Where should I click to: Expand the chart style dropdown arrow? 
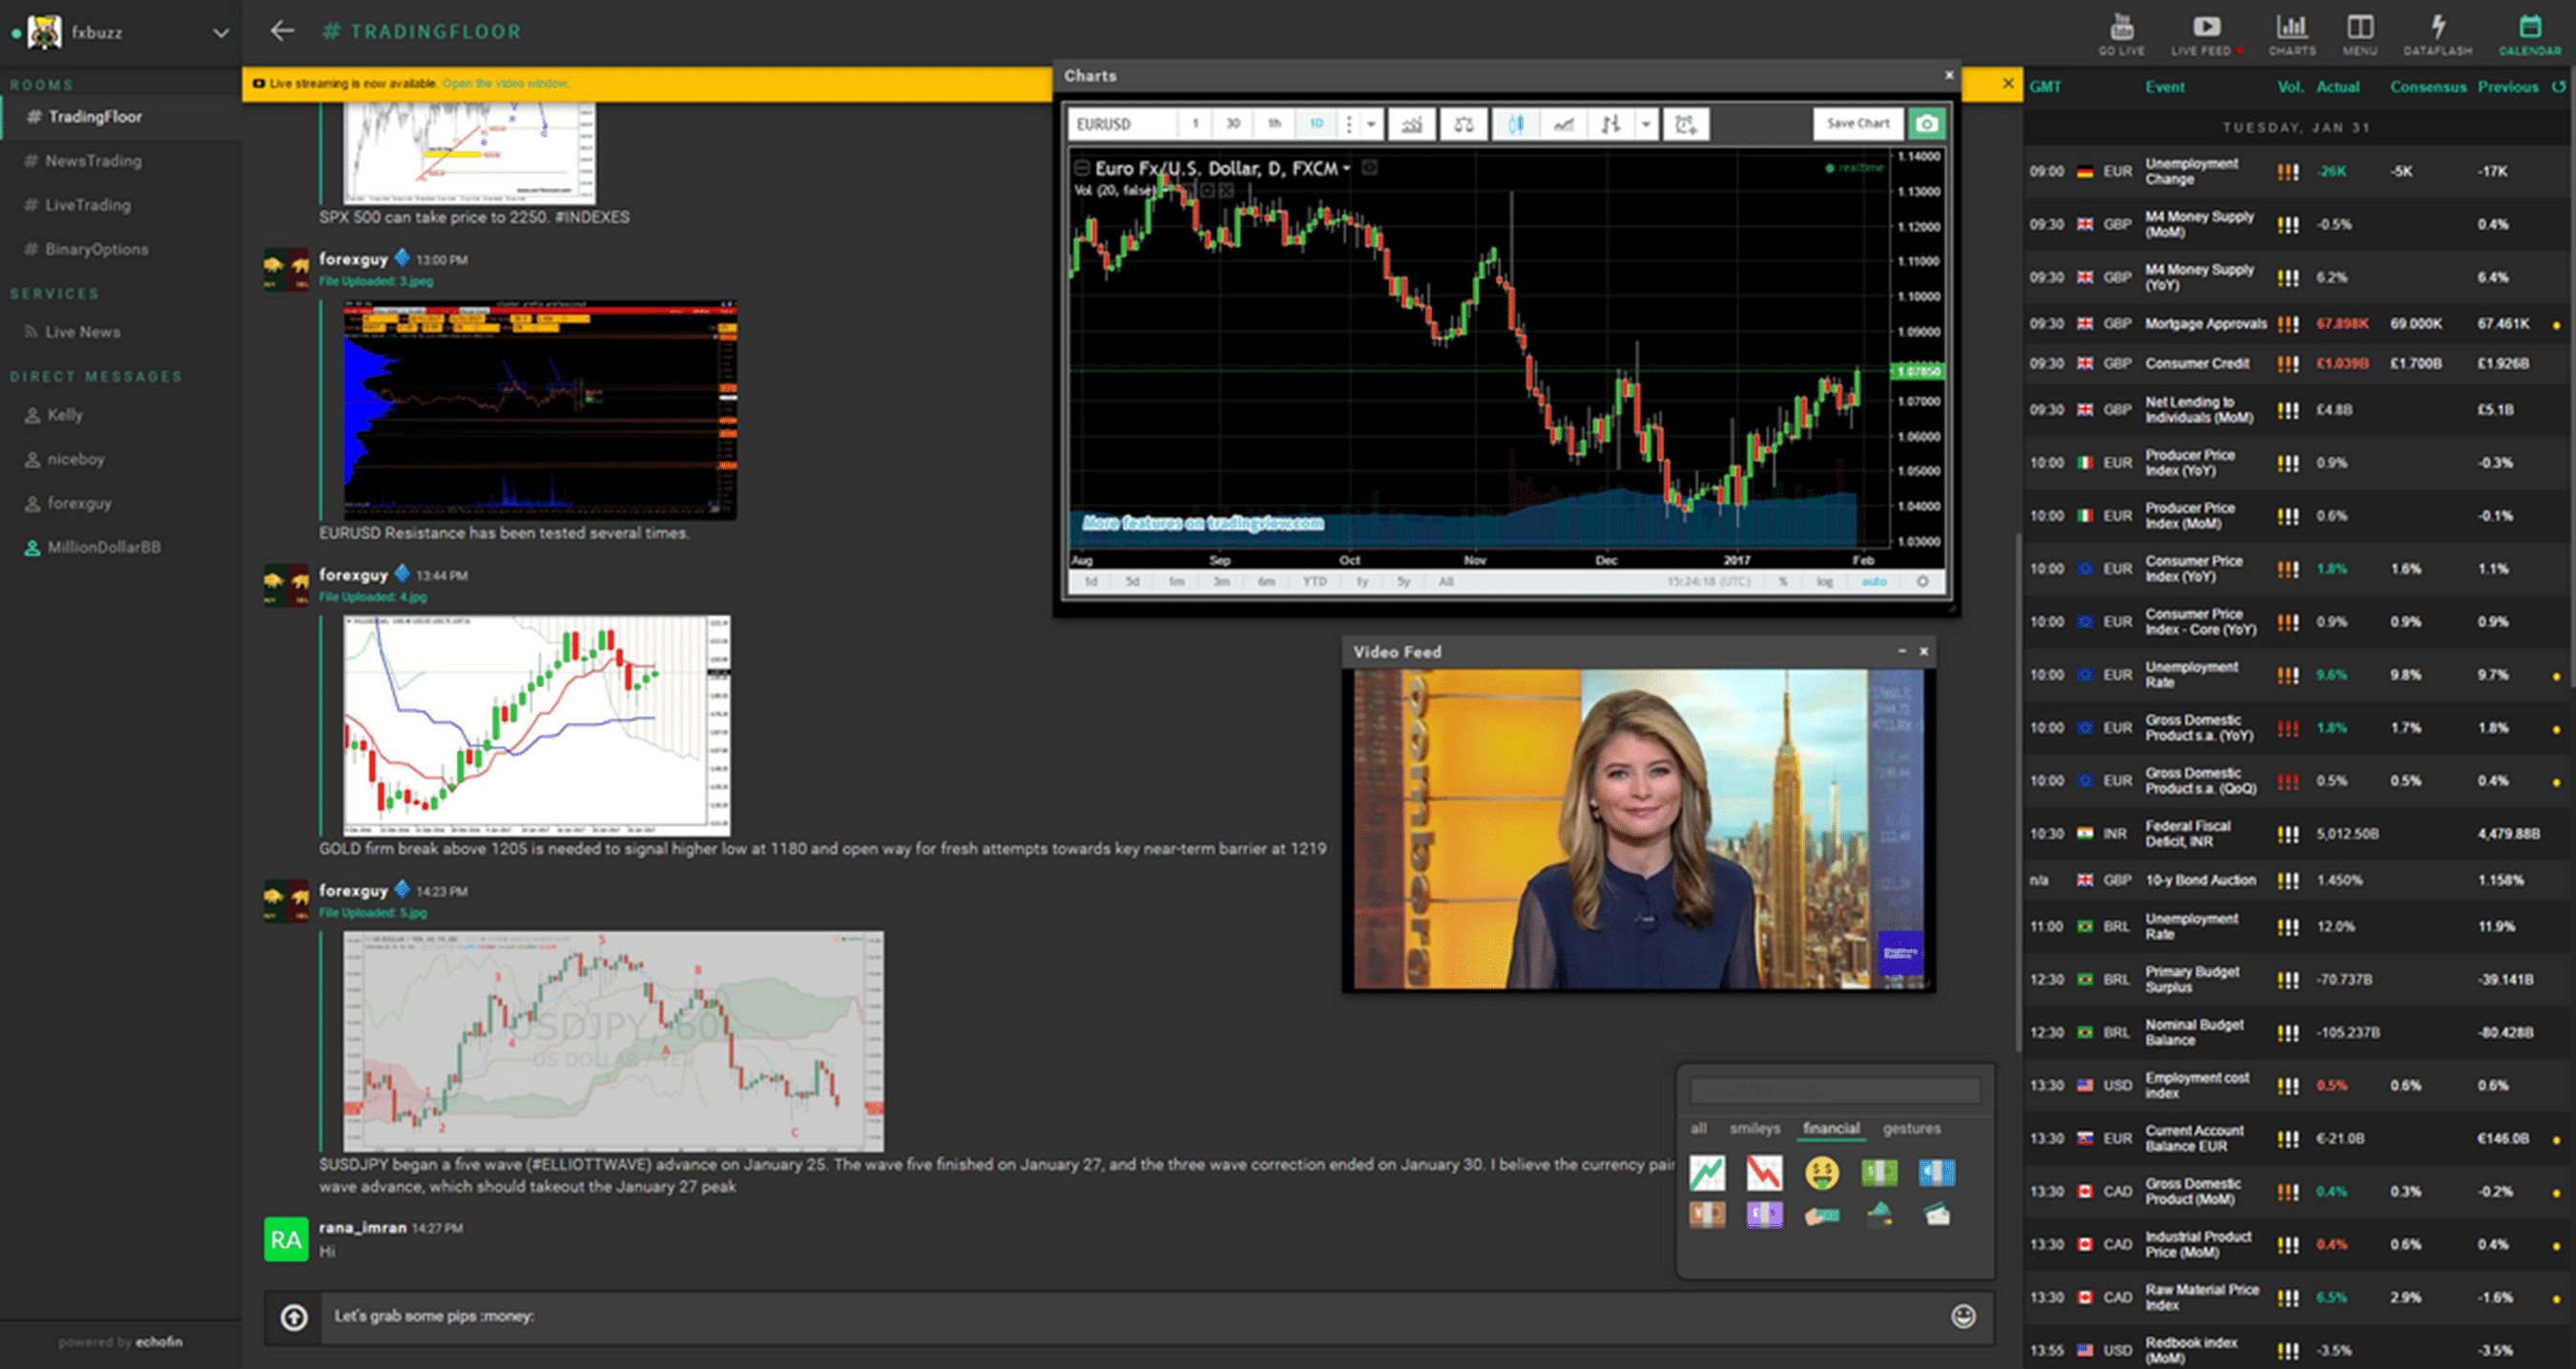click(x=1645, y=124)
